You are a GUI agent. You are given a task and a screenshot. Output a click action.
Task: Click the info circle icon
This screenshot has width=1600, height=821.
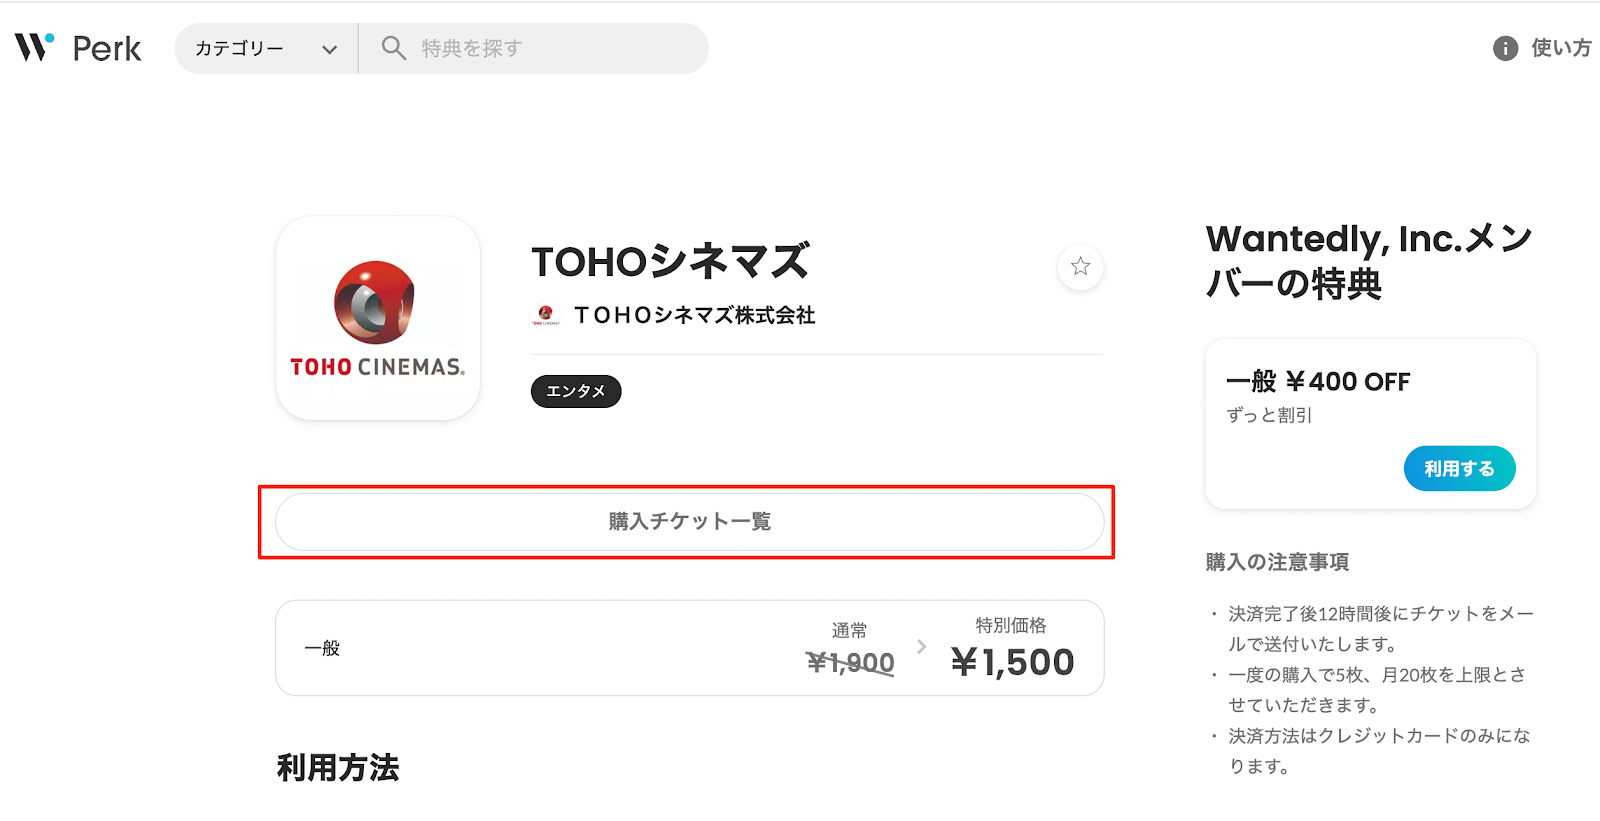coord(1505,48)
